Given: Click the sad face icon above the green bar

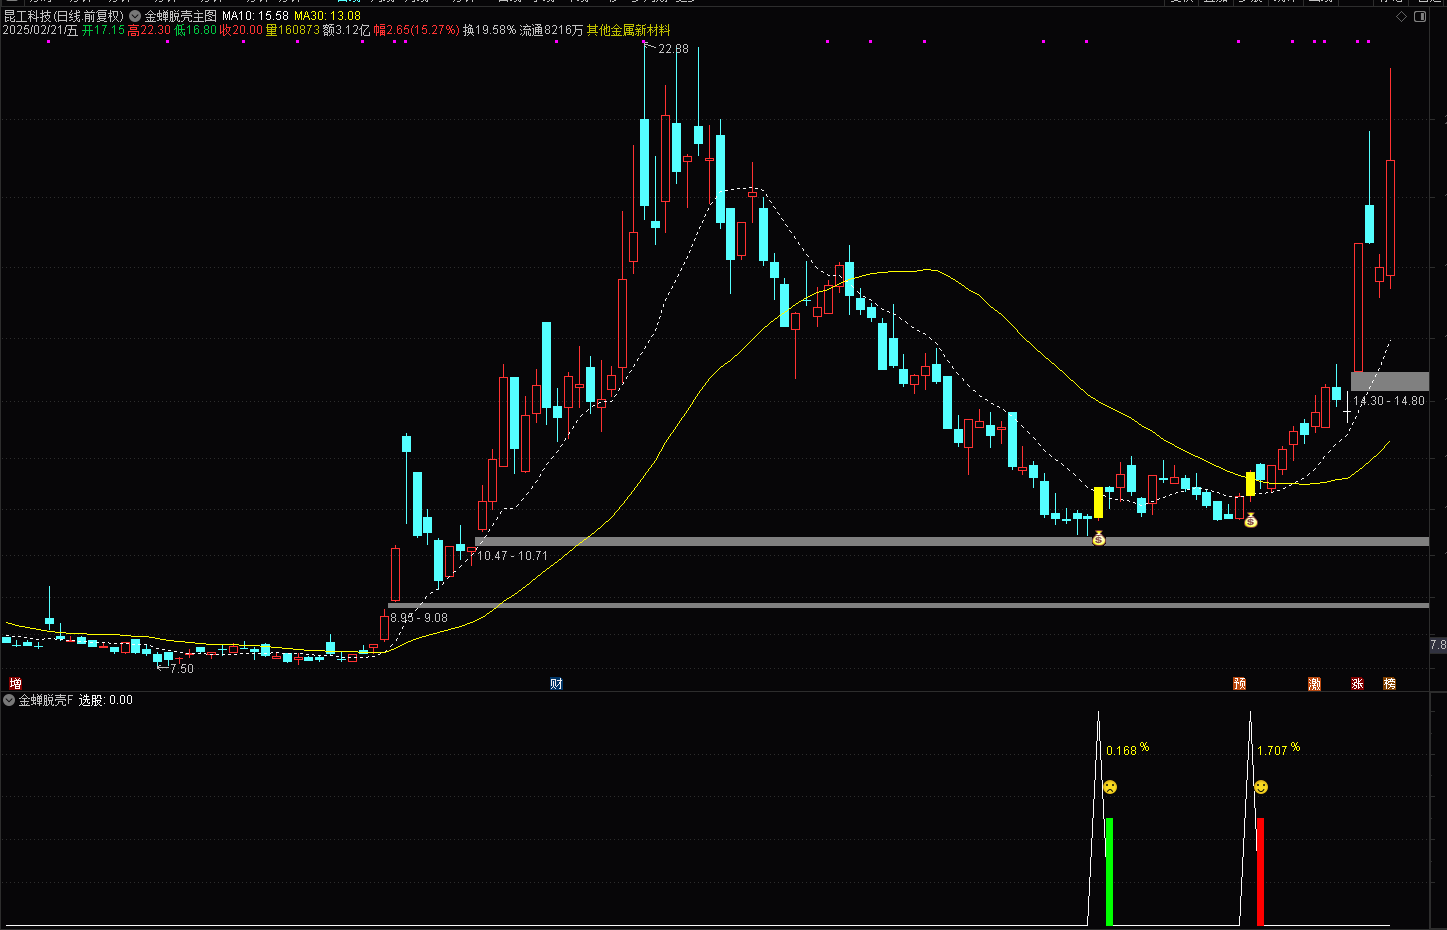Looking at the screenshot, I should pos(1109,787).
